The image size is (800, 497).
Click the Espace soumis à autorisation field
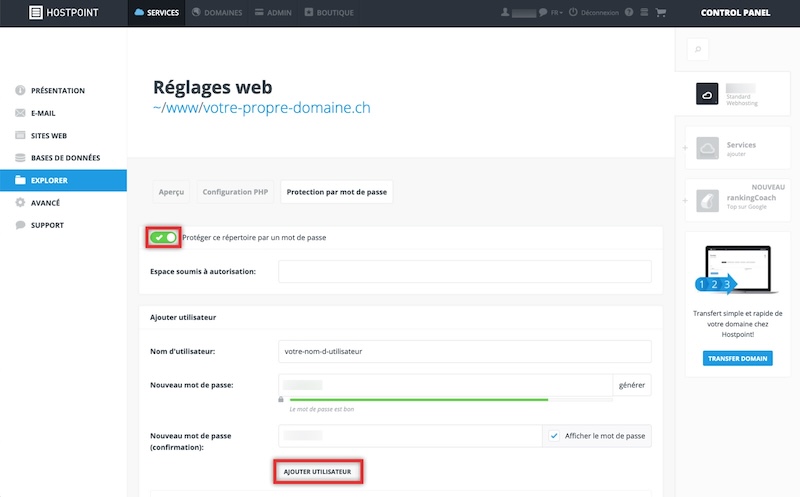click(465, 271)
